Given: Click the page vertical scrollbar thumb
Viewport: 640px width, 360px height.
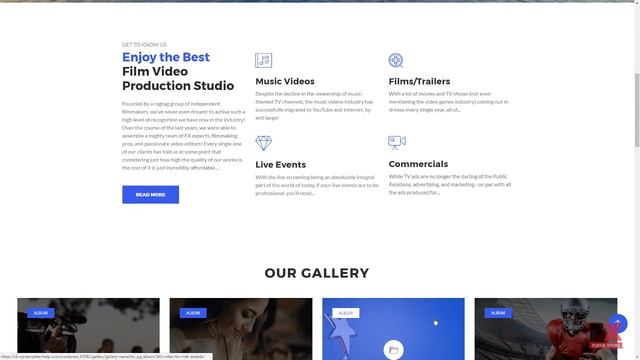Looking at the screenshot, I should coord(637,110).
